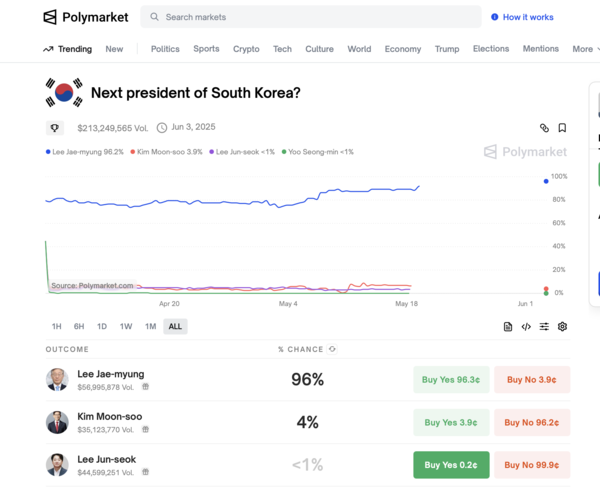Screen dimensions: 600x493
Task: Open the How it works link
Action: (523, 17)
